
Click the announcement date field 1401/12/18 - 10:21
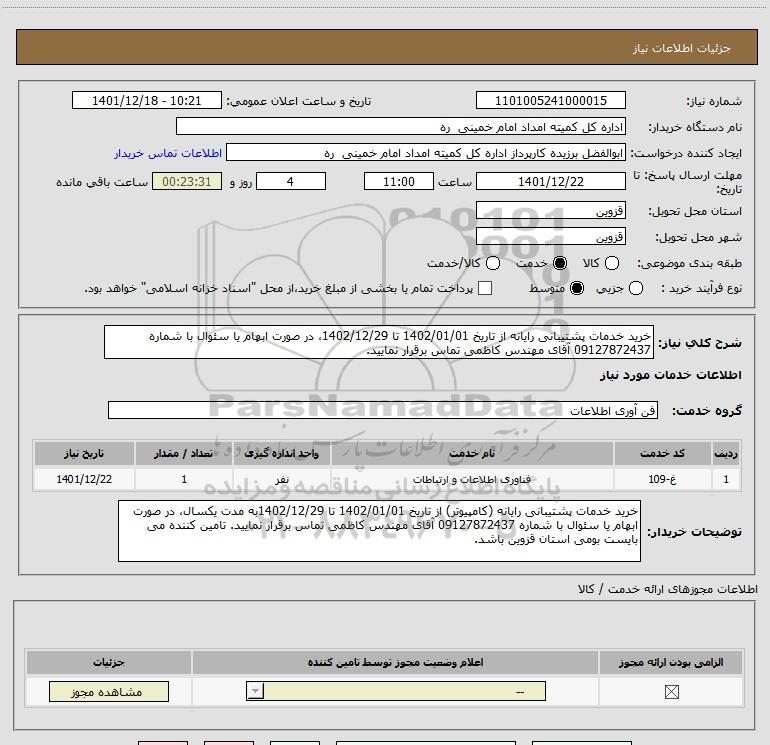147,100
